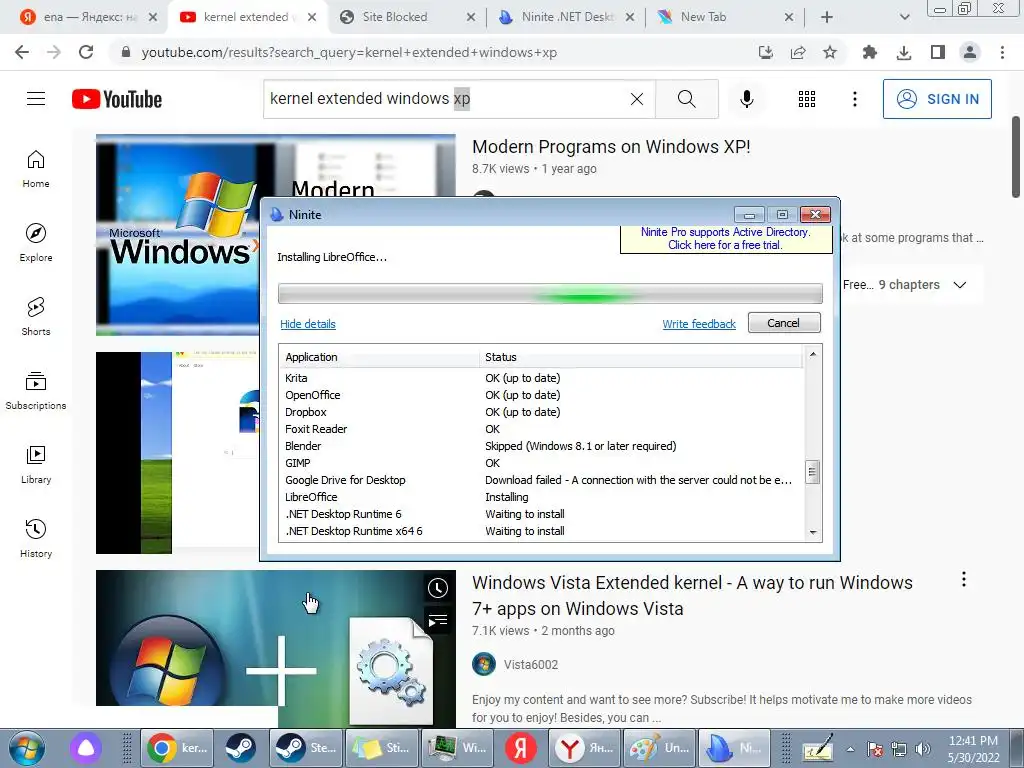Select the Google Drive for Desktop row
Viewport: 1024px width, 768px height.
tap(541, 480)
